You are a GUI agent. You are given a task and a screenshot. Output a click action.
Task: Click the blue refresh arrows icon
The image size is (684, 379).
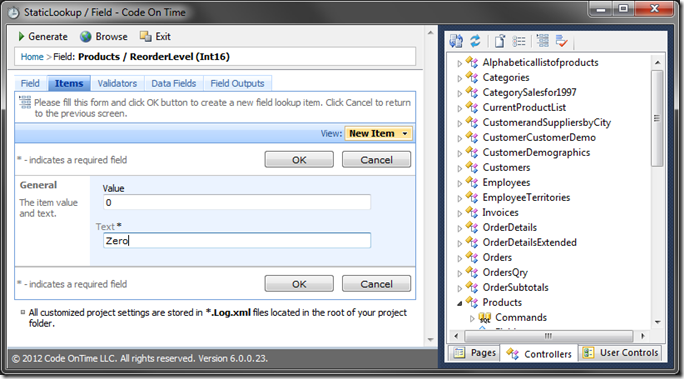(x=475, y=41)
